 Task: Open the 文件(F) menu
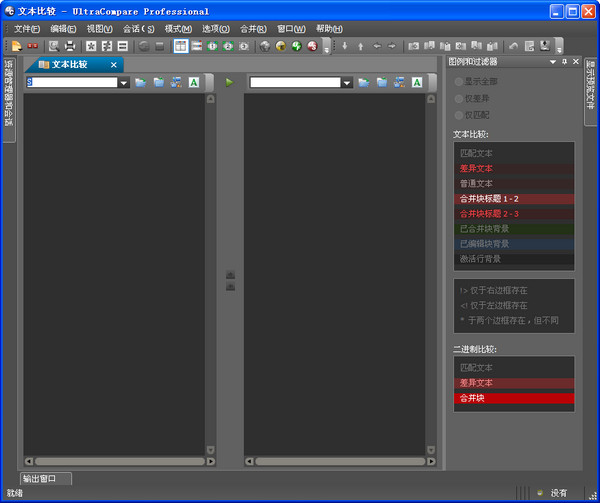[x=26, y=28]
